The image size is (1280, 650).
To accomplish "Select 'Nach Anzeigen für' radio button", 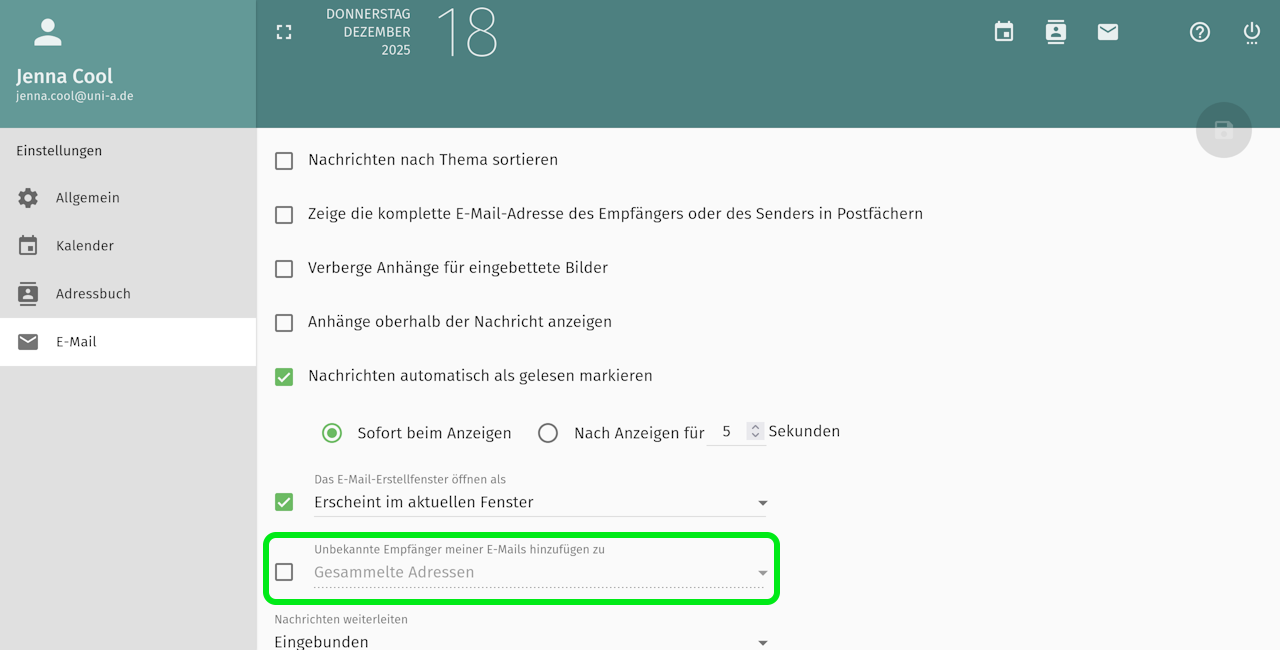I will pyautogui.click(x=548, y=433).
